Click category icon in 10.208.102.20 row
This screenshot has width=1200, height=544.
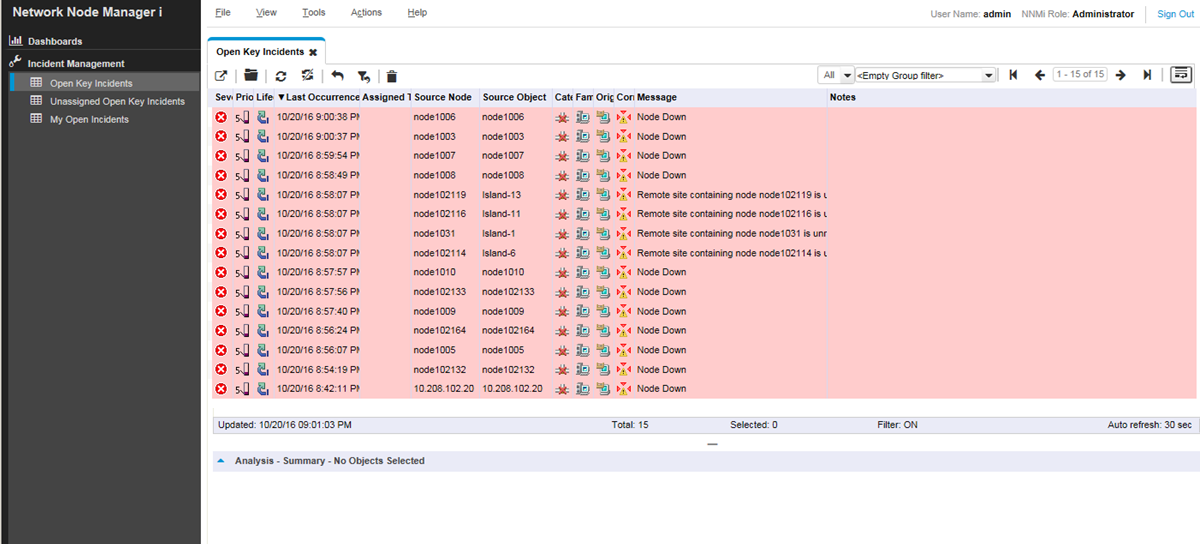(x=563, y=388)
